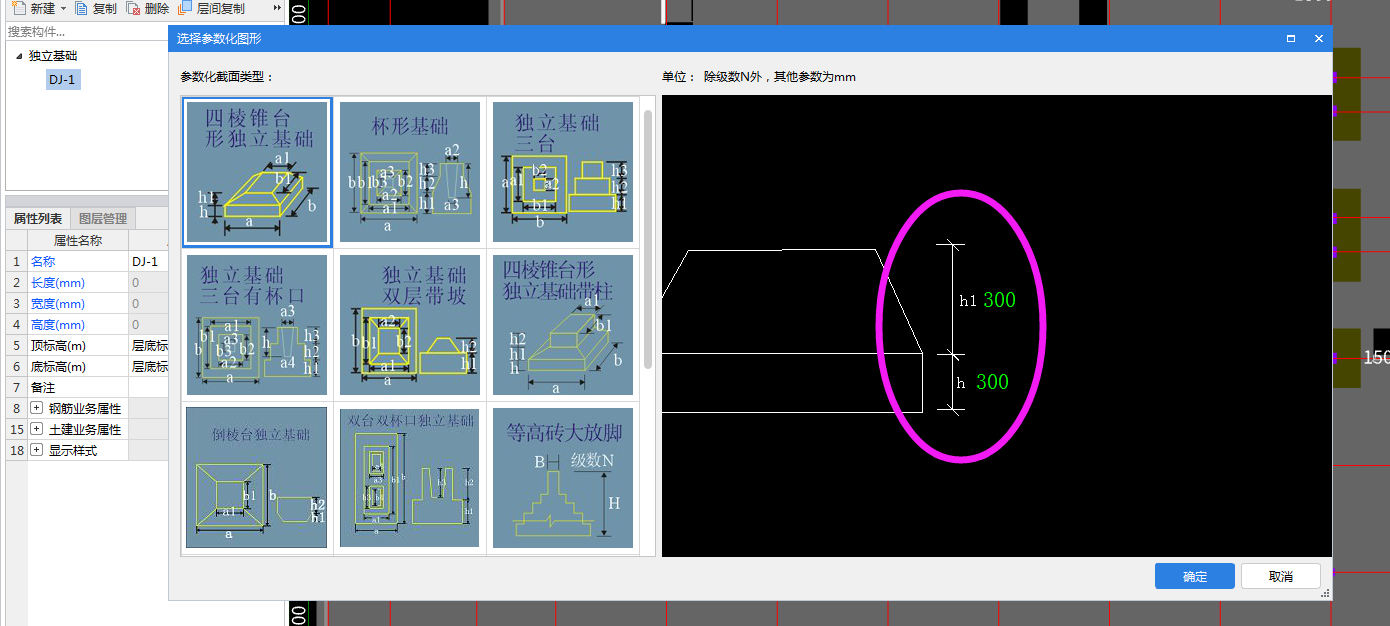Click the 复制 (Copy) toolbar icon
The image size is (1390, 626).
(83, 8)
